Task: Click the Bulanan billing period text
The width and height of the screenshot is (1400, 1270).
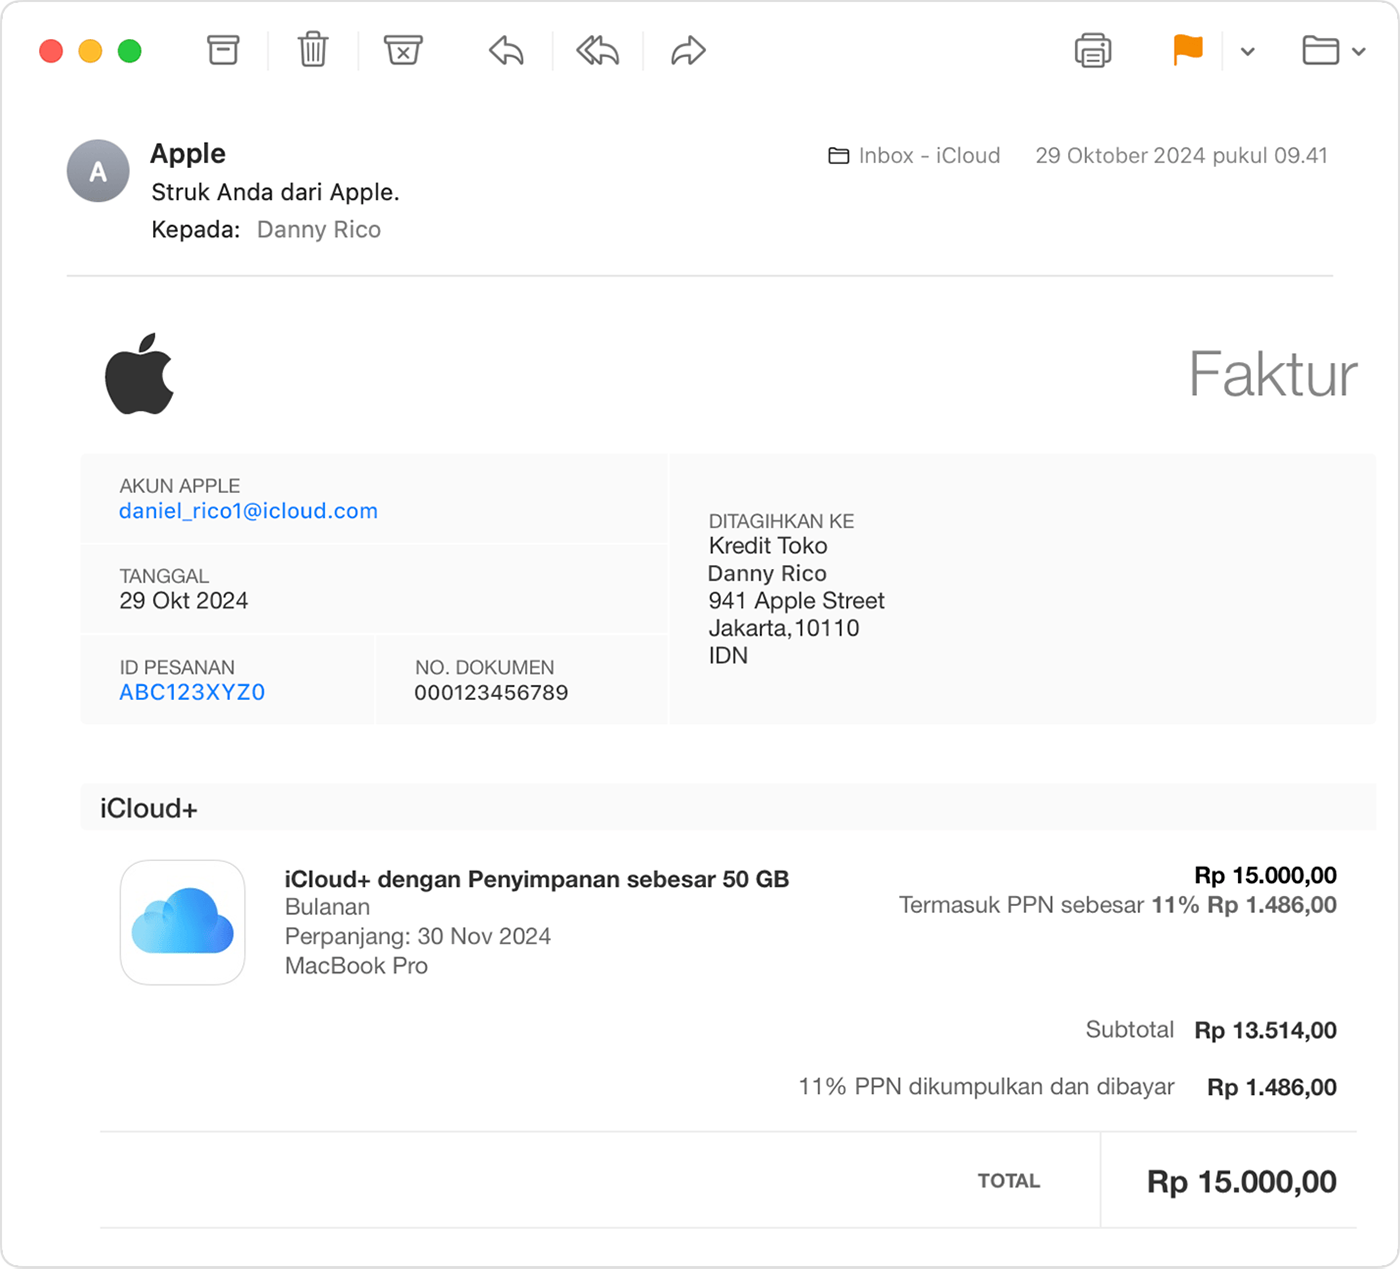Action: 327,907
